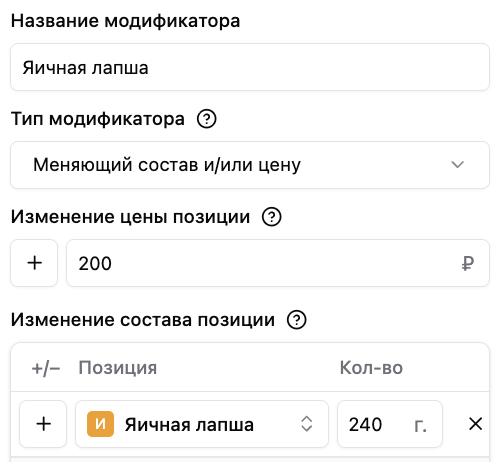498x462 pixels.
Task: Toggle plus sign in composition row
Action: 43,424
